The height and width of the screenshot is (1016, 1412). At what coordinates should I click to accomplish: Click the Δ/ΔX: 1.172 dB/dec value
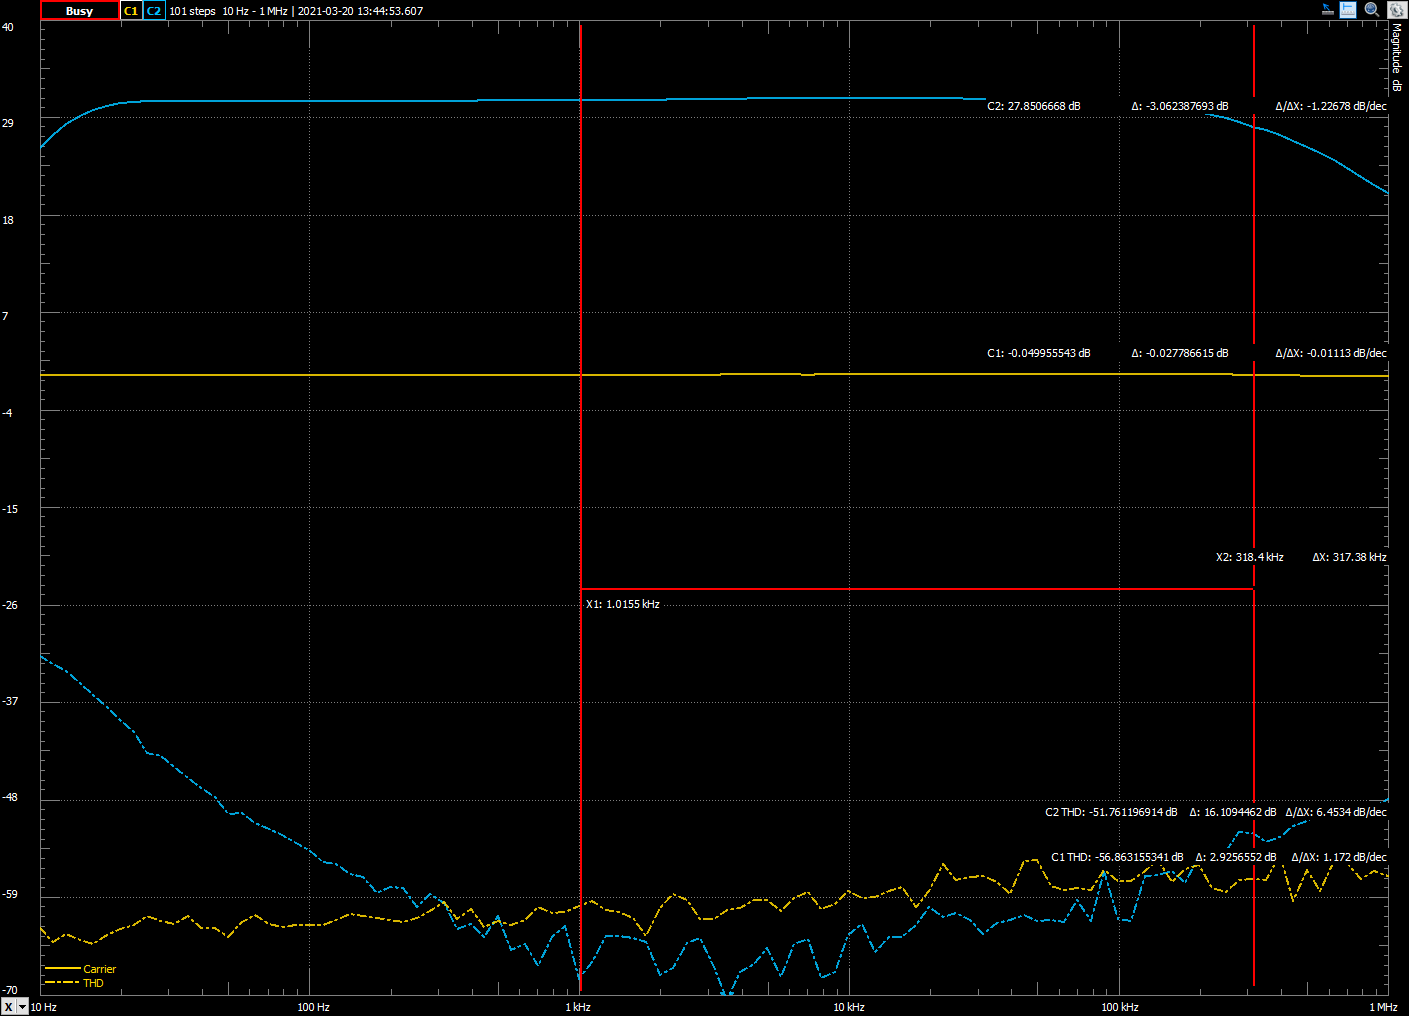coord(1339,857)
